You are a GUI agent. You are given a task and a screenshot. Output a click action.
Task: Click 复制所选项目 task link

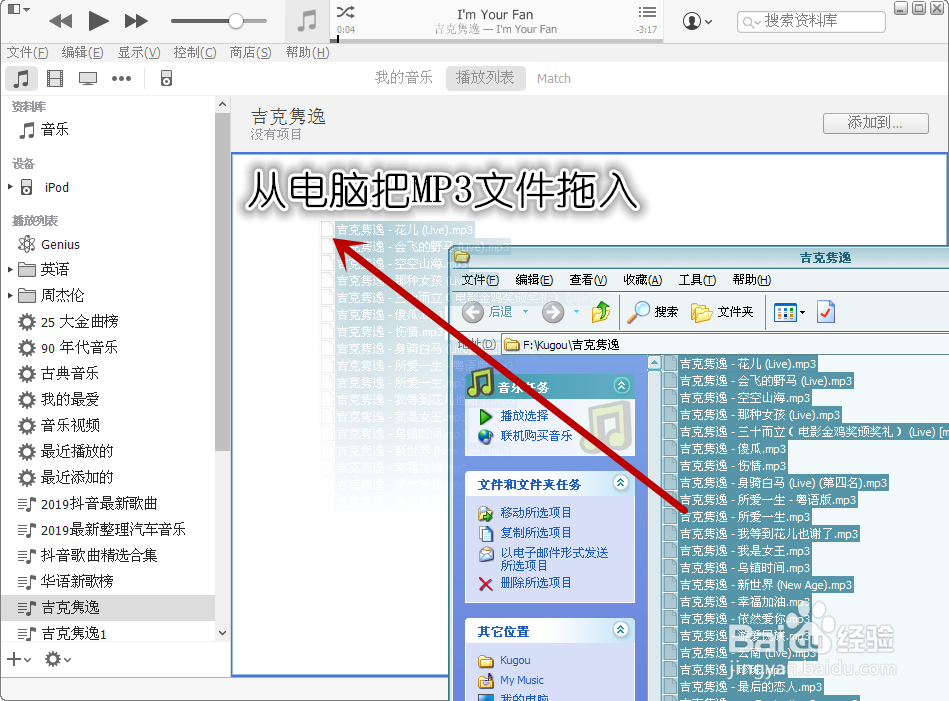pyautogui.click(x=536, y=533)
